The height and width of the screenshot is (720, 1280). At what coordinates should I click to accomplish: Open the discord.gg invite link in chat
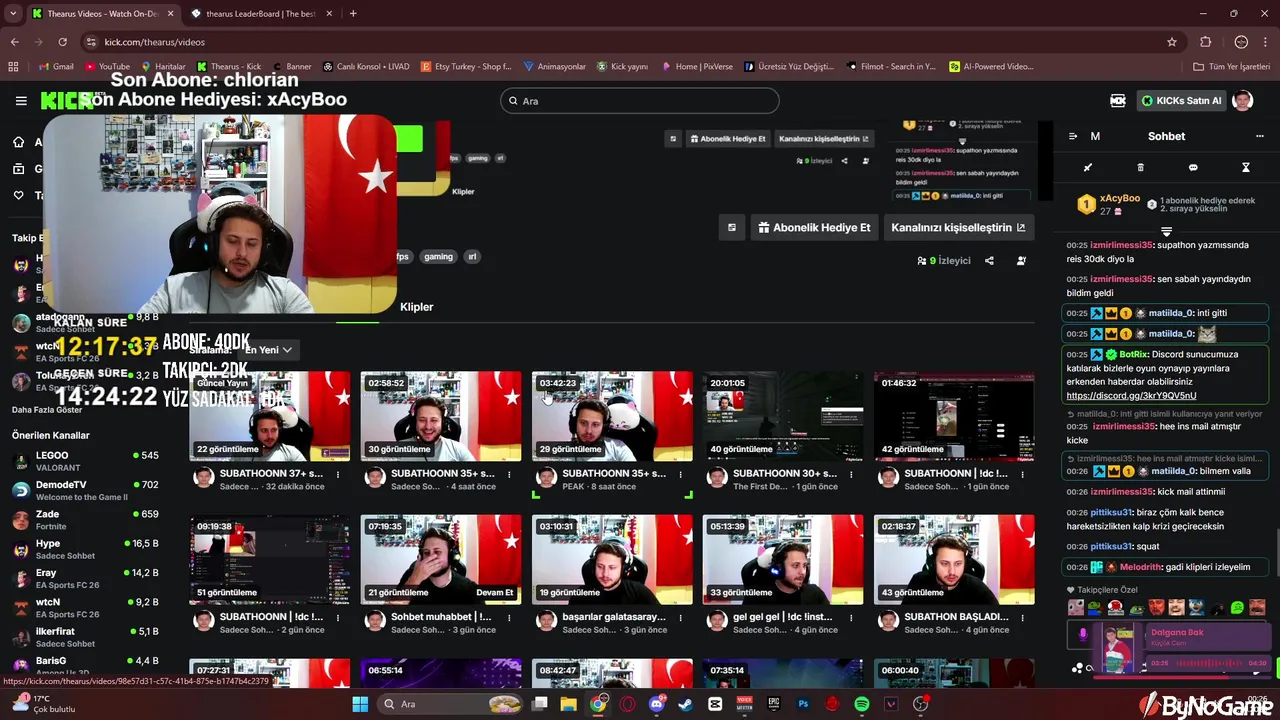point(1131,396)
